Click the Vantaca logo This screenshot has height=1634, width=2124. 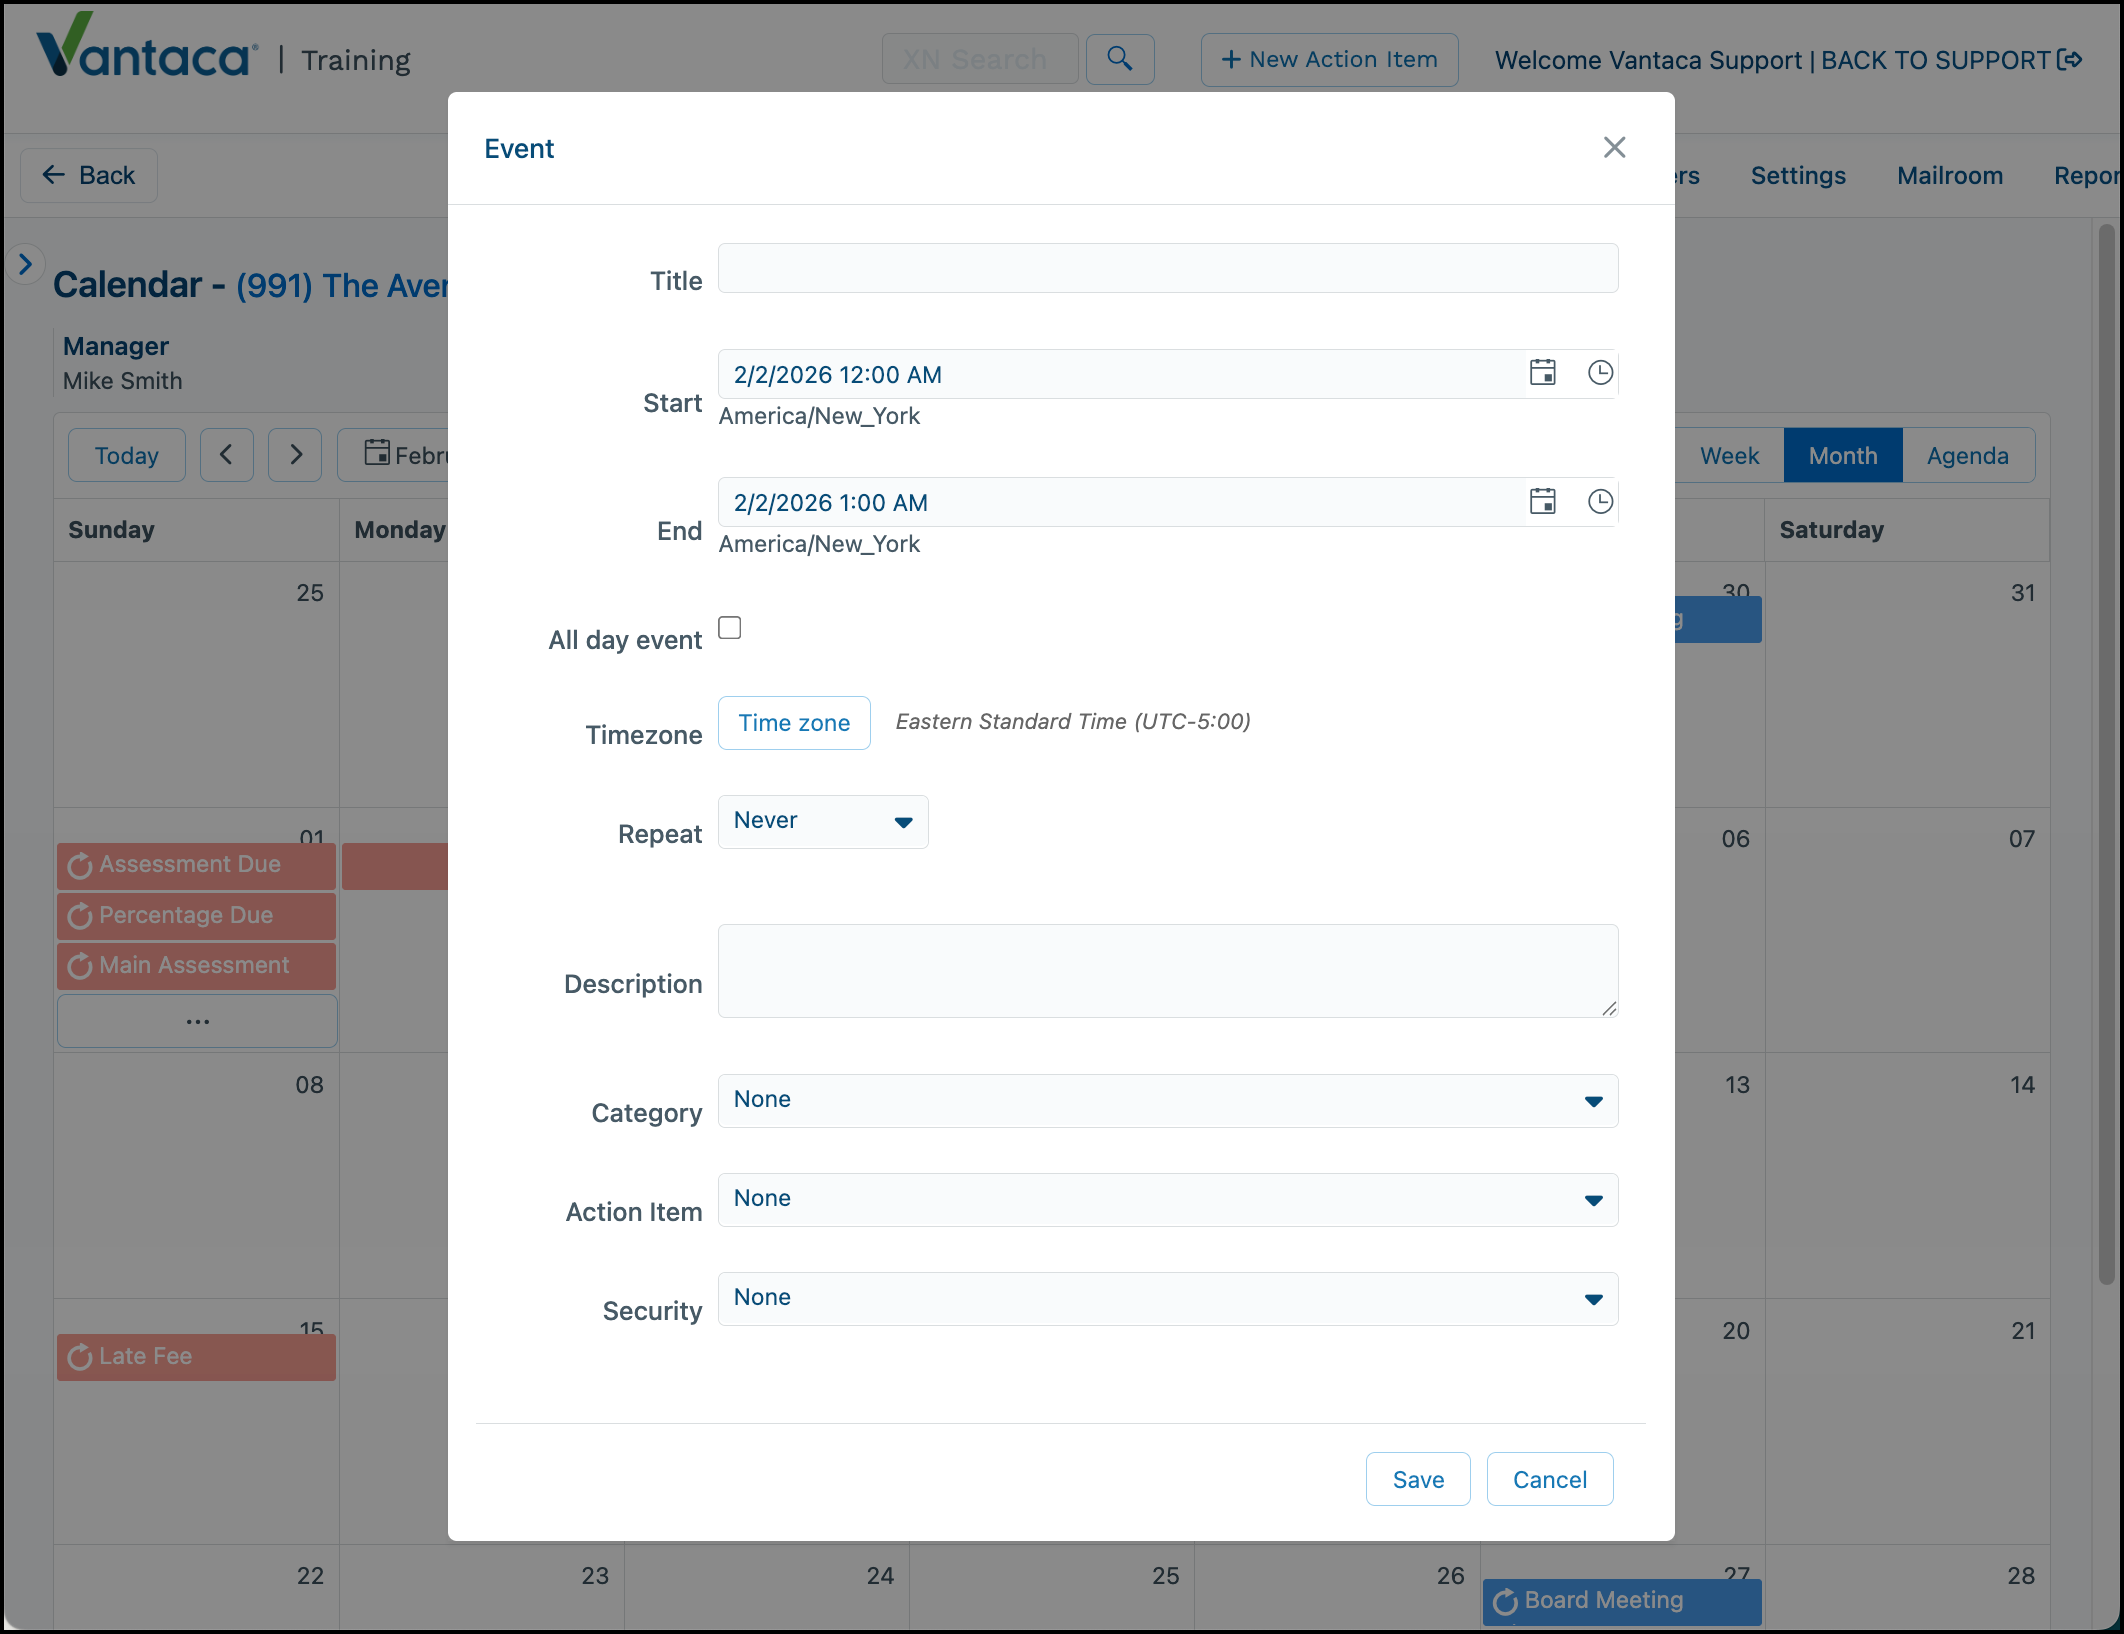tap(146, 46)
